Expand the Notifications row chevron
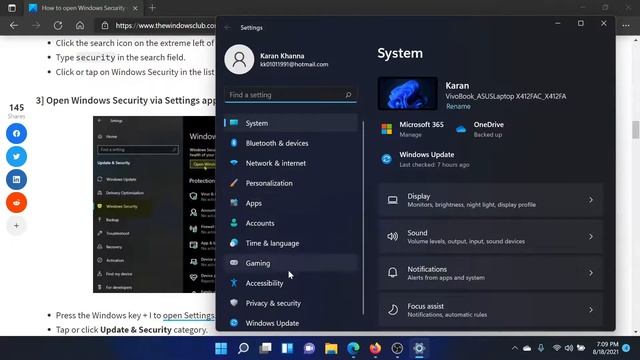640x360 pixels. (591, 273)
